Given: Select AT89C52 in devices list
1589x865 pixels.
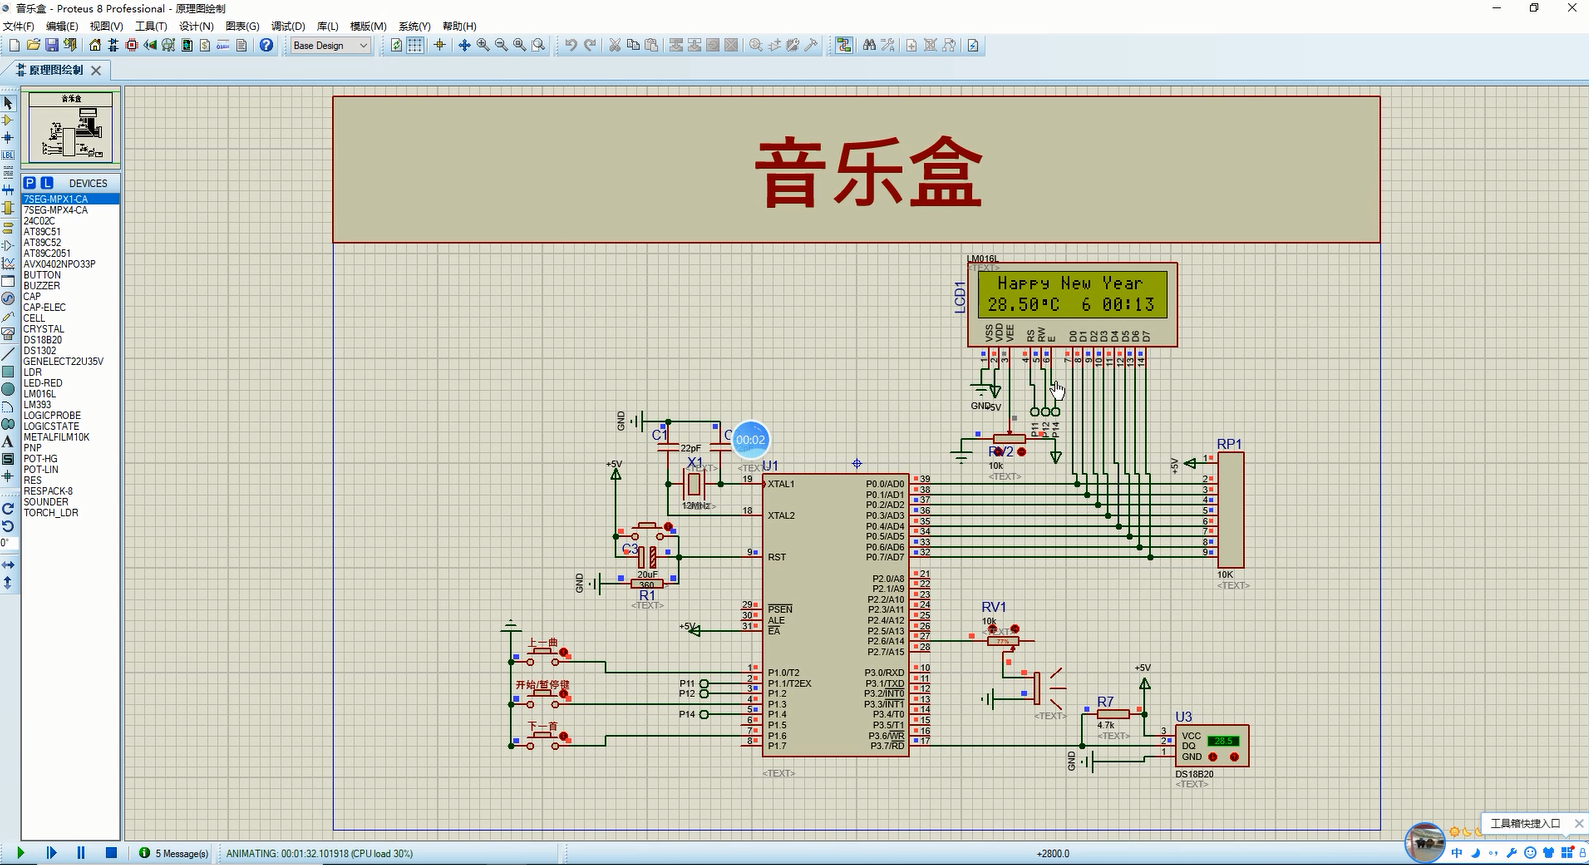Looking at the screenshot, I should pyautogui.click(x=70, y=242).
